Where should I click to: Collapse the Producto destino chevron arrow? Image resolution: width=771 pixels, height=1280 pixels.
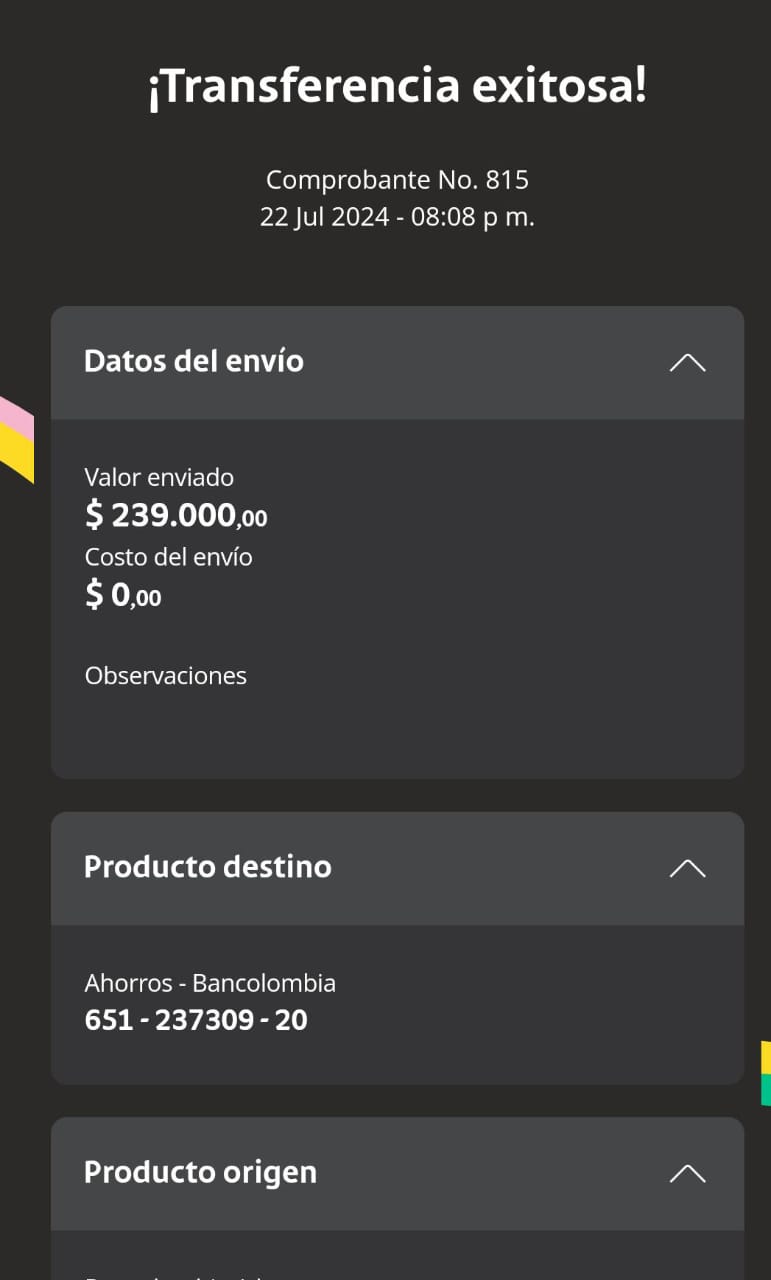click(x=687, y=868)
